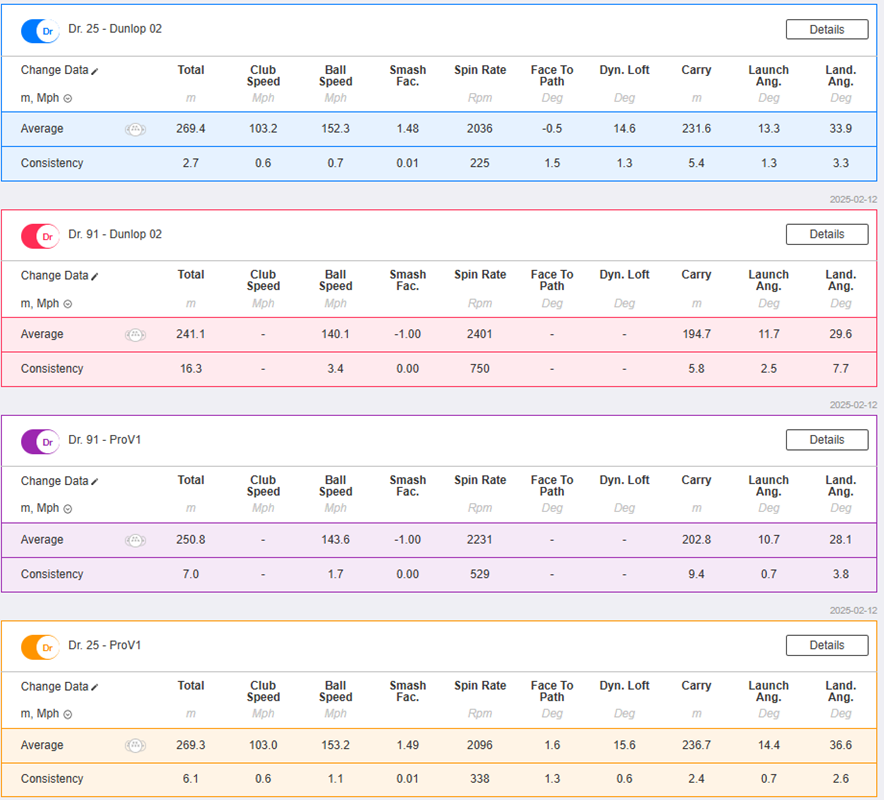Open the m, Mph units dropdown in Dr. 91 - ProV1
The image size is (884, 800).
(46, 508)
